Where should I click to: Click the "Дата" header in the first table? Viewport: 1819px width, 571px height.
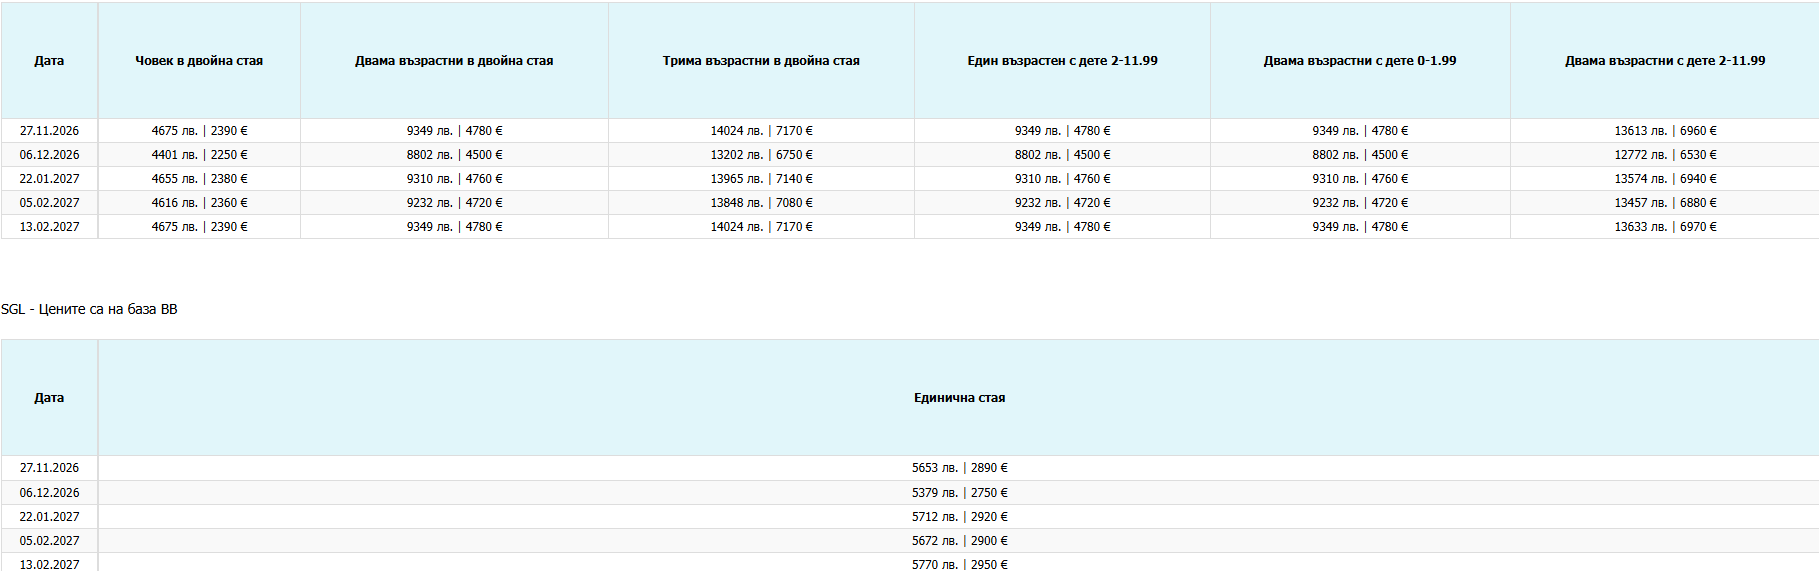point(49,61)
